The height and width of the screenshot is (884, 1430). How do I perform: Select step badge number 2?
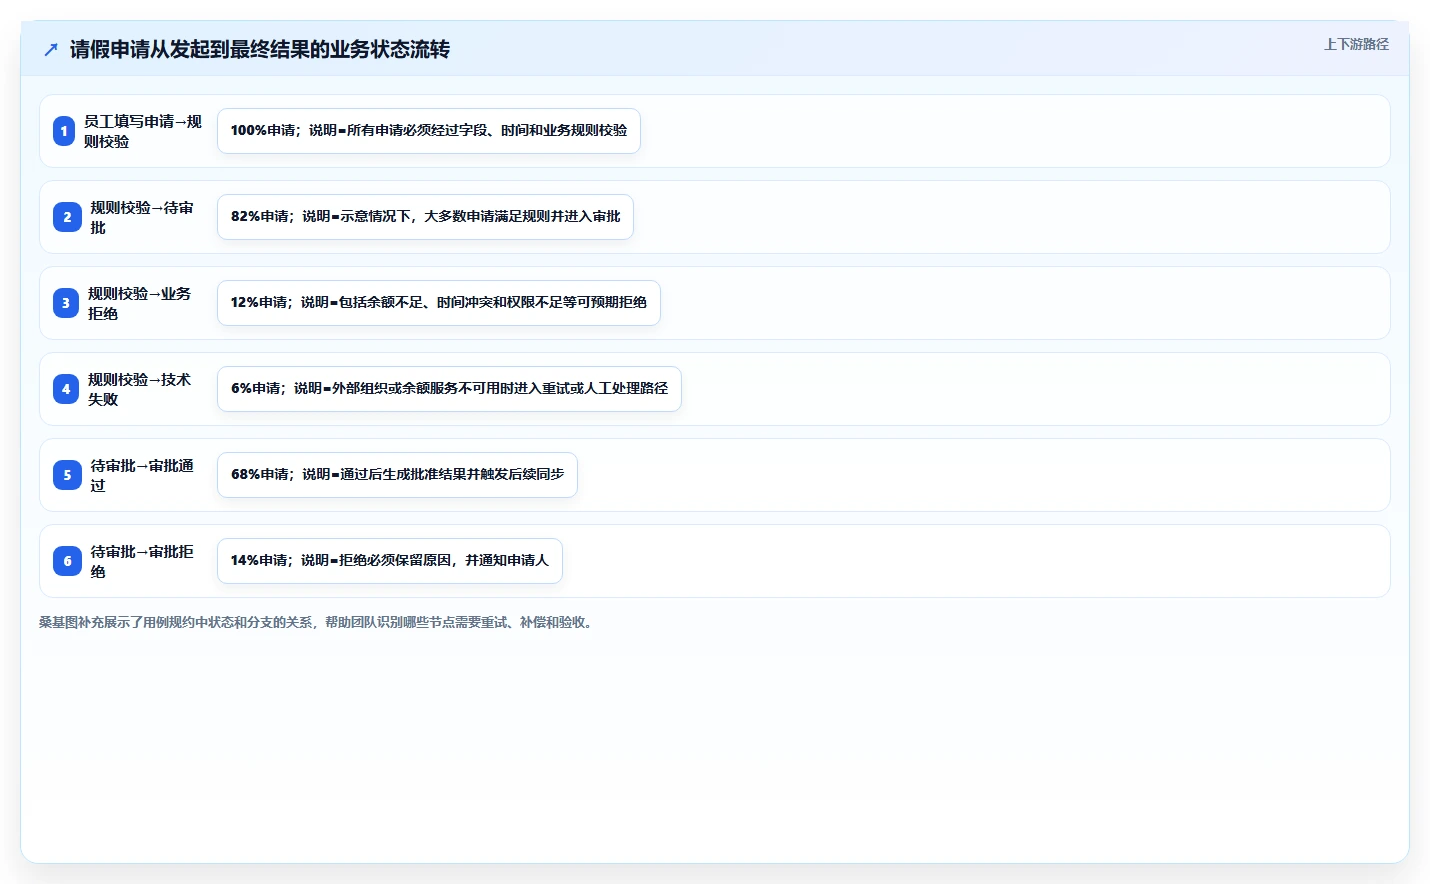point(67,217)
